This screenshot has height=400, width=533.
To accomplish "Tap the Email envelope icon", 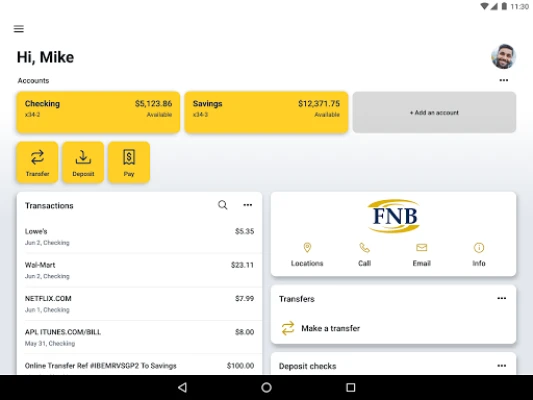I will pyautogui.click(x=422, y=248).
